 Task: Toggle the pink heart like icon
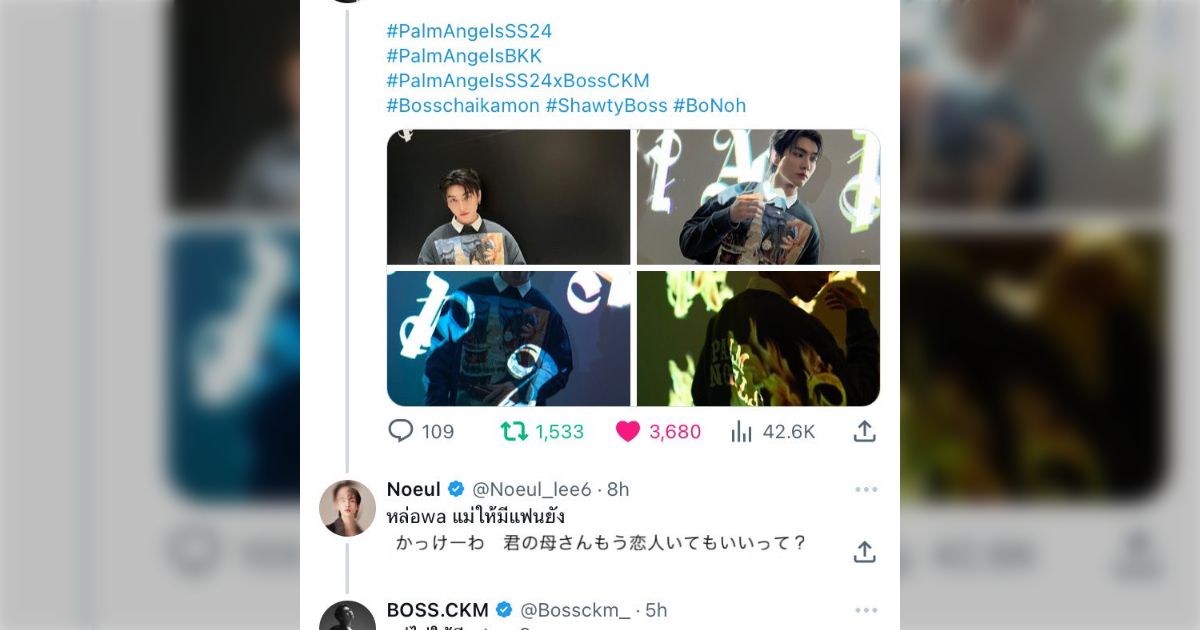pos(628,431)
